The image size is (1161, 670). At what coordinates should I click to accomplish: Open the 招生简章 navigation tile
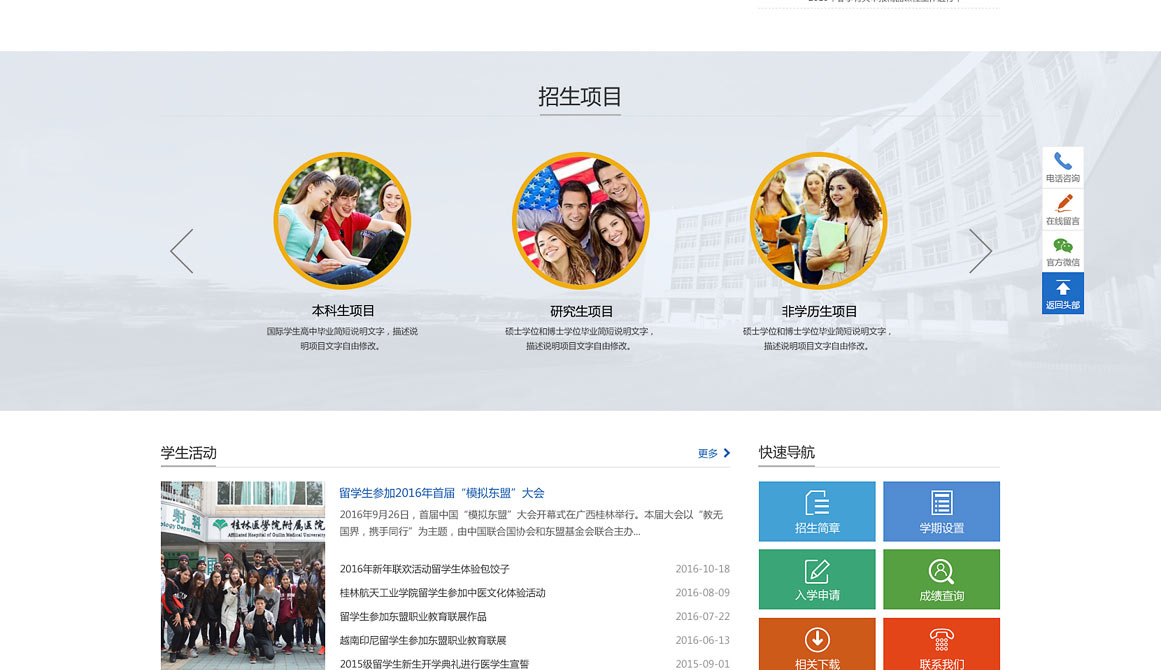click(817, 512)
